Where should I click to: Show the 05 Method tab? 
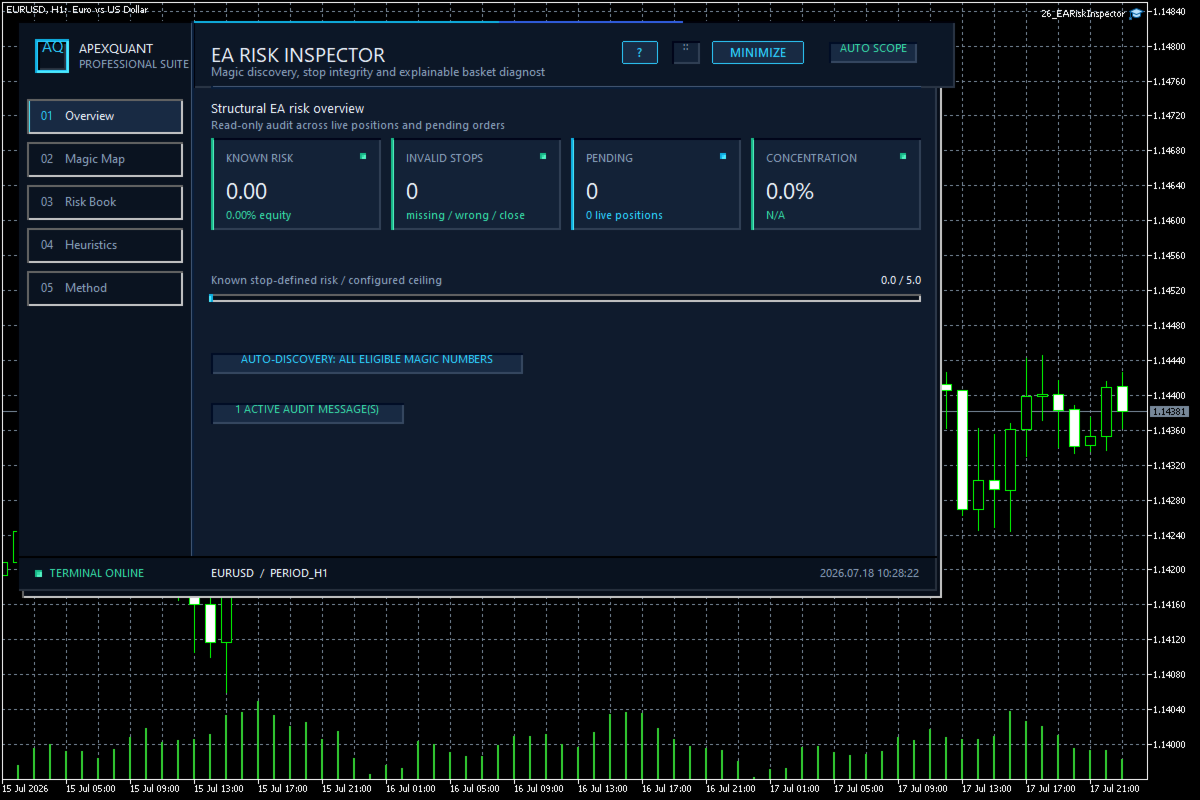coord(105,288)
